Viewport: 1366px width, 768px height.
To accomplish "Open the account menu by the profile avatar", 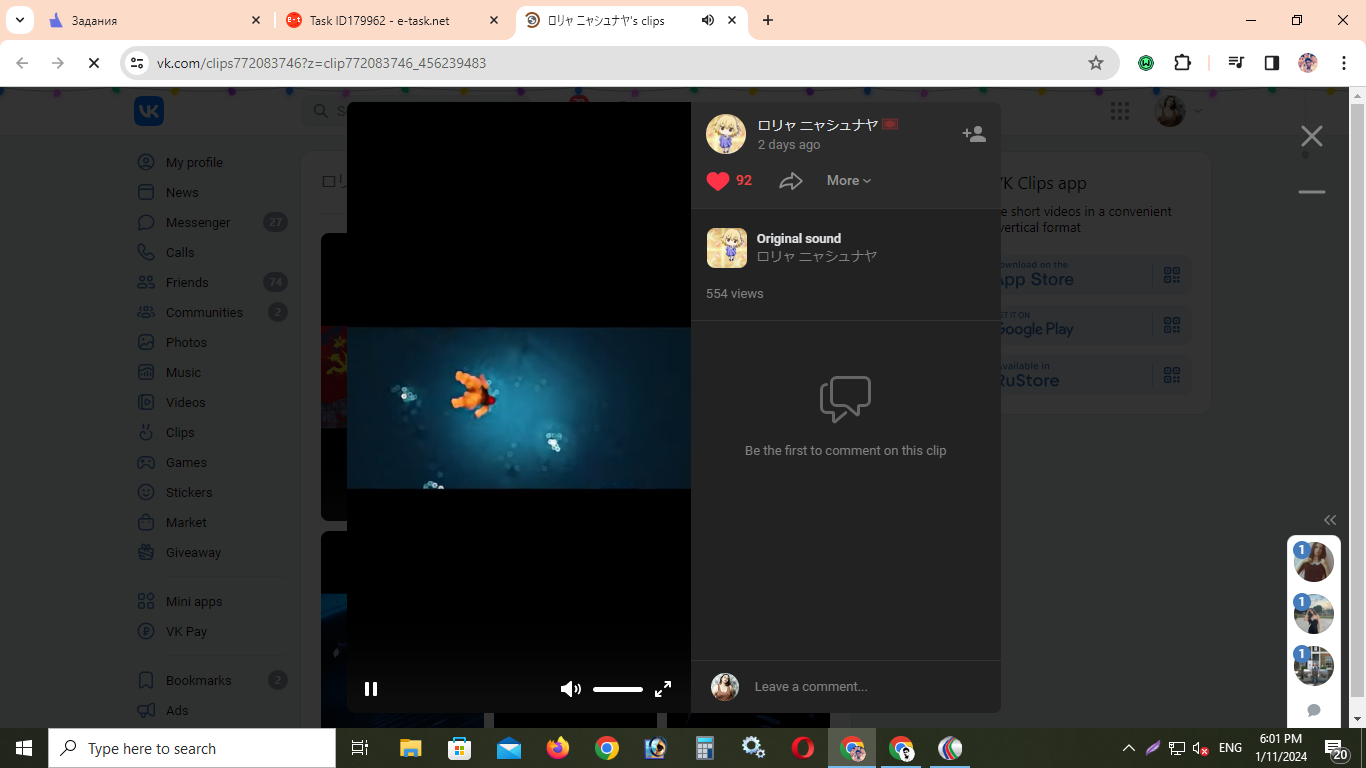I will pyautogui.click(x=1179, y=111).
